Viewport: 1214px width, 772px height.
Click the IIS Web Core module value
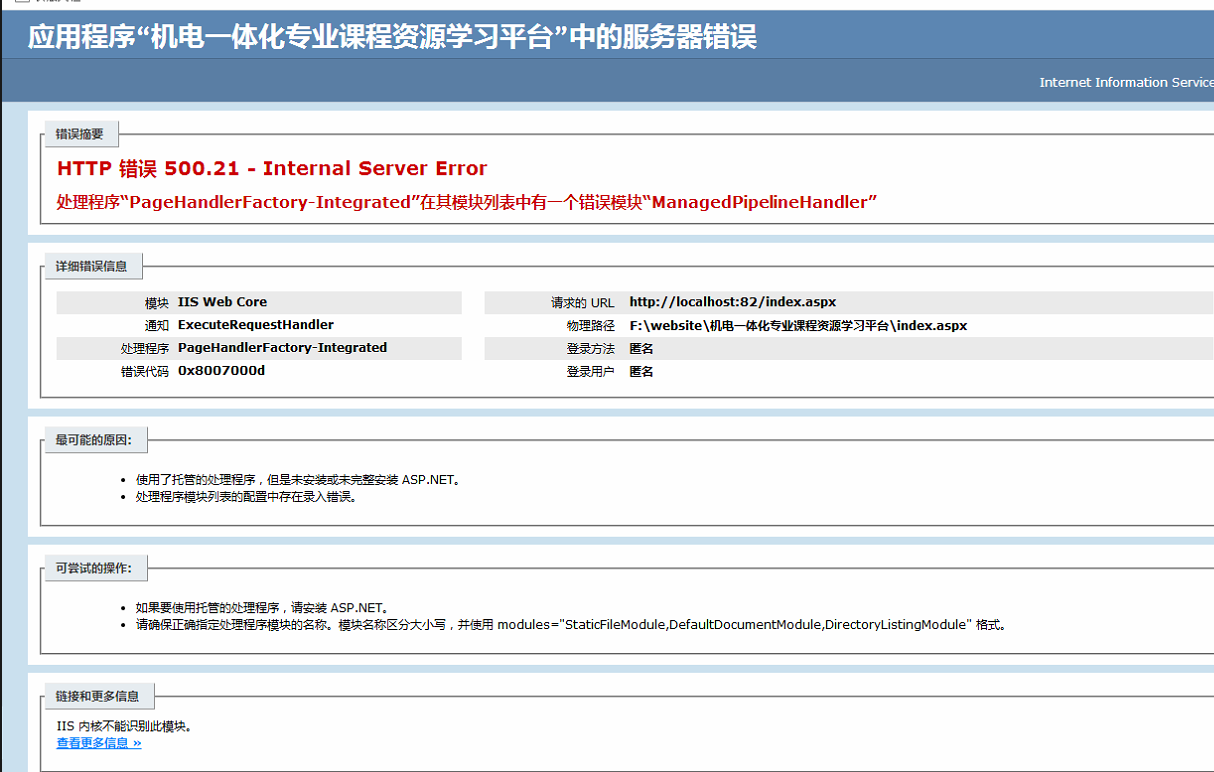point(222,302)
